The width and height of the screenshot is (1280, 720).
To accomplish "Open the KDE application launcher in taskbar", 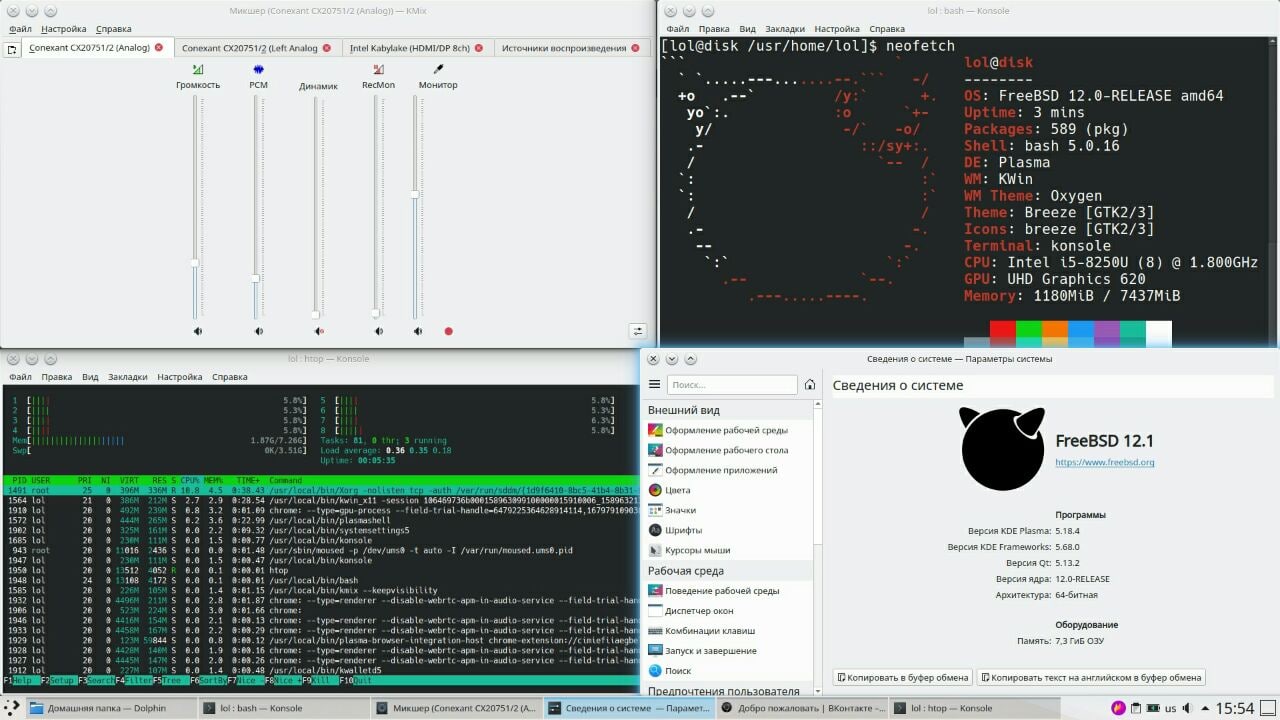I will pos(11,708).
